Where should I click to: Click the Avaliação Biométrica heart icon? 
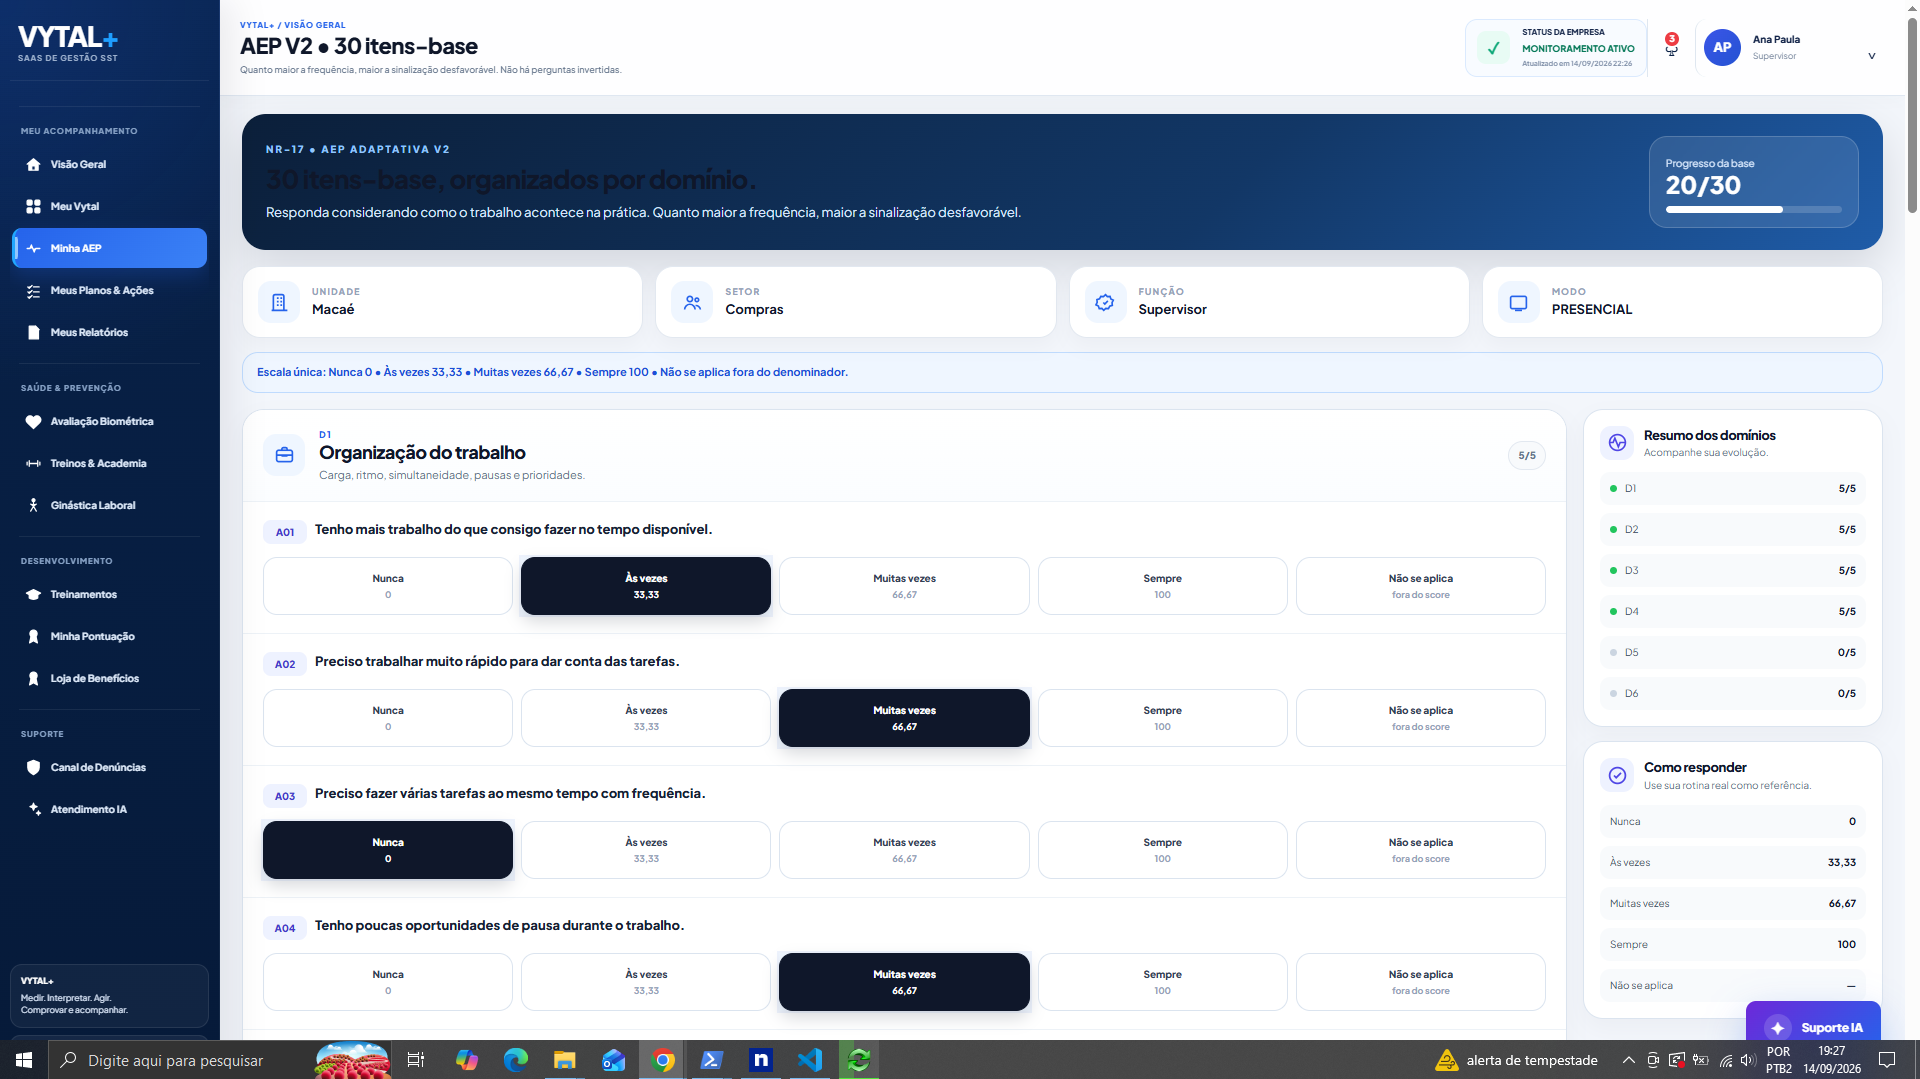point(34,421)
